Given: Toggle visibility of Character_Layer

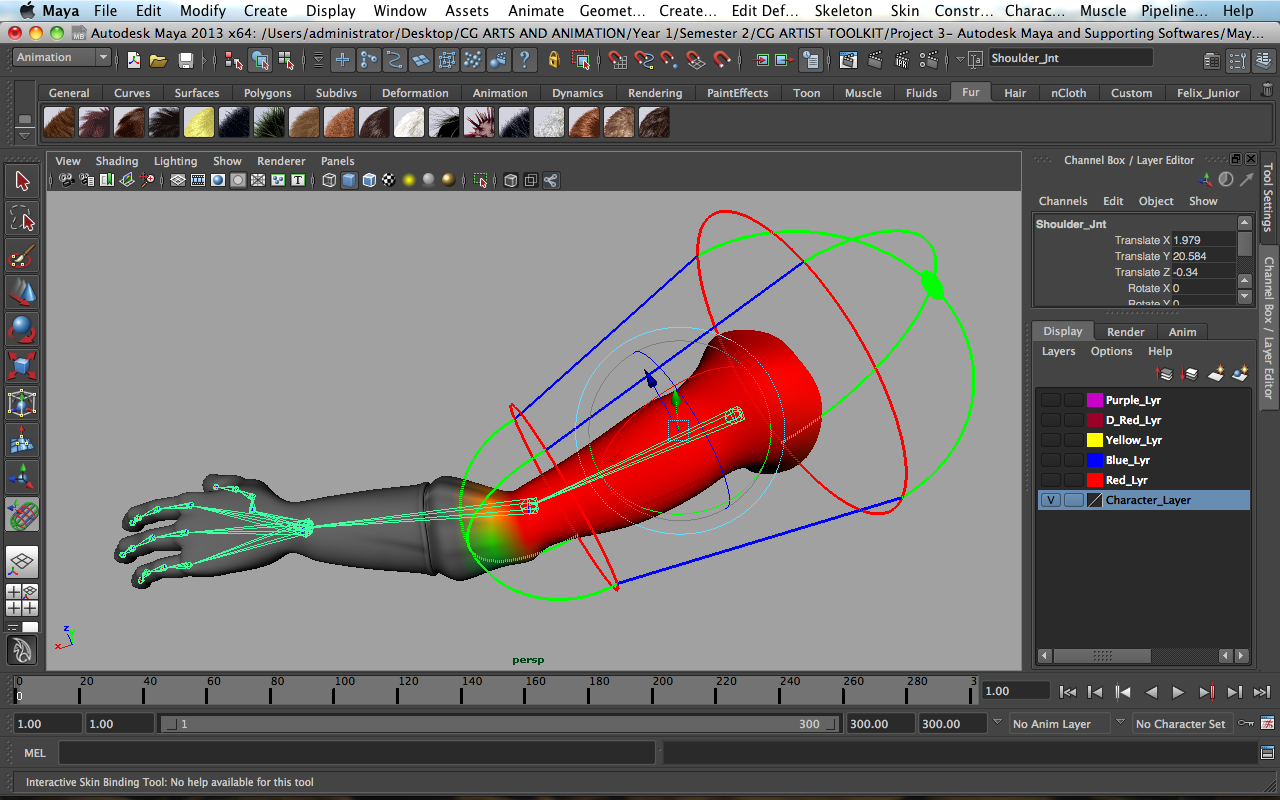Looking at the screenshot, I should coord(1050,500).
